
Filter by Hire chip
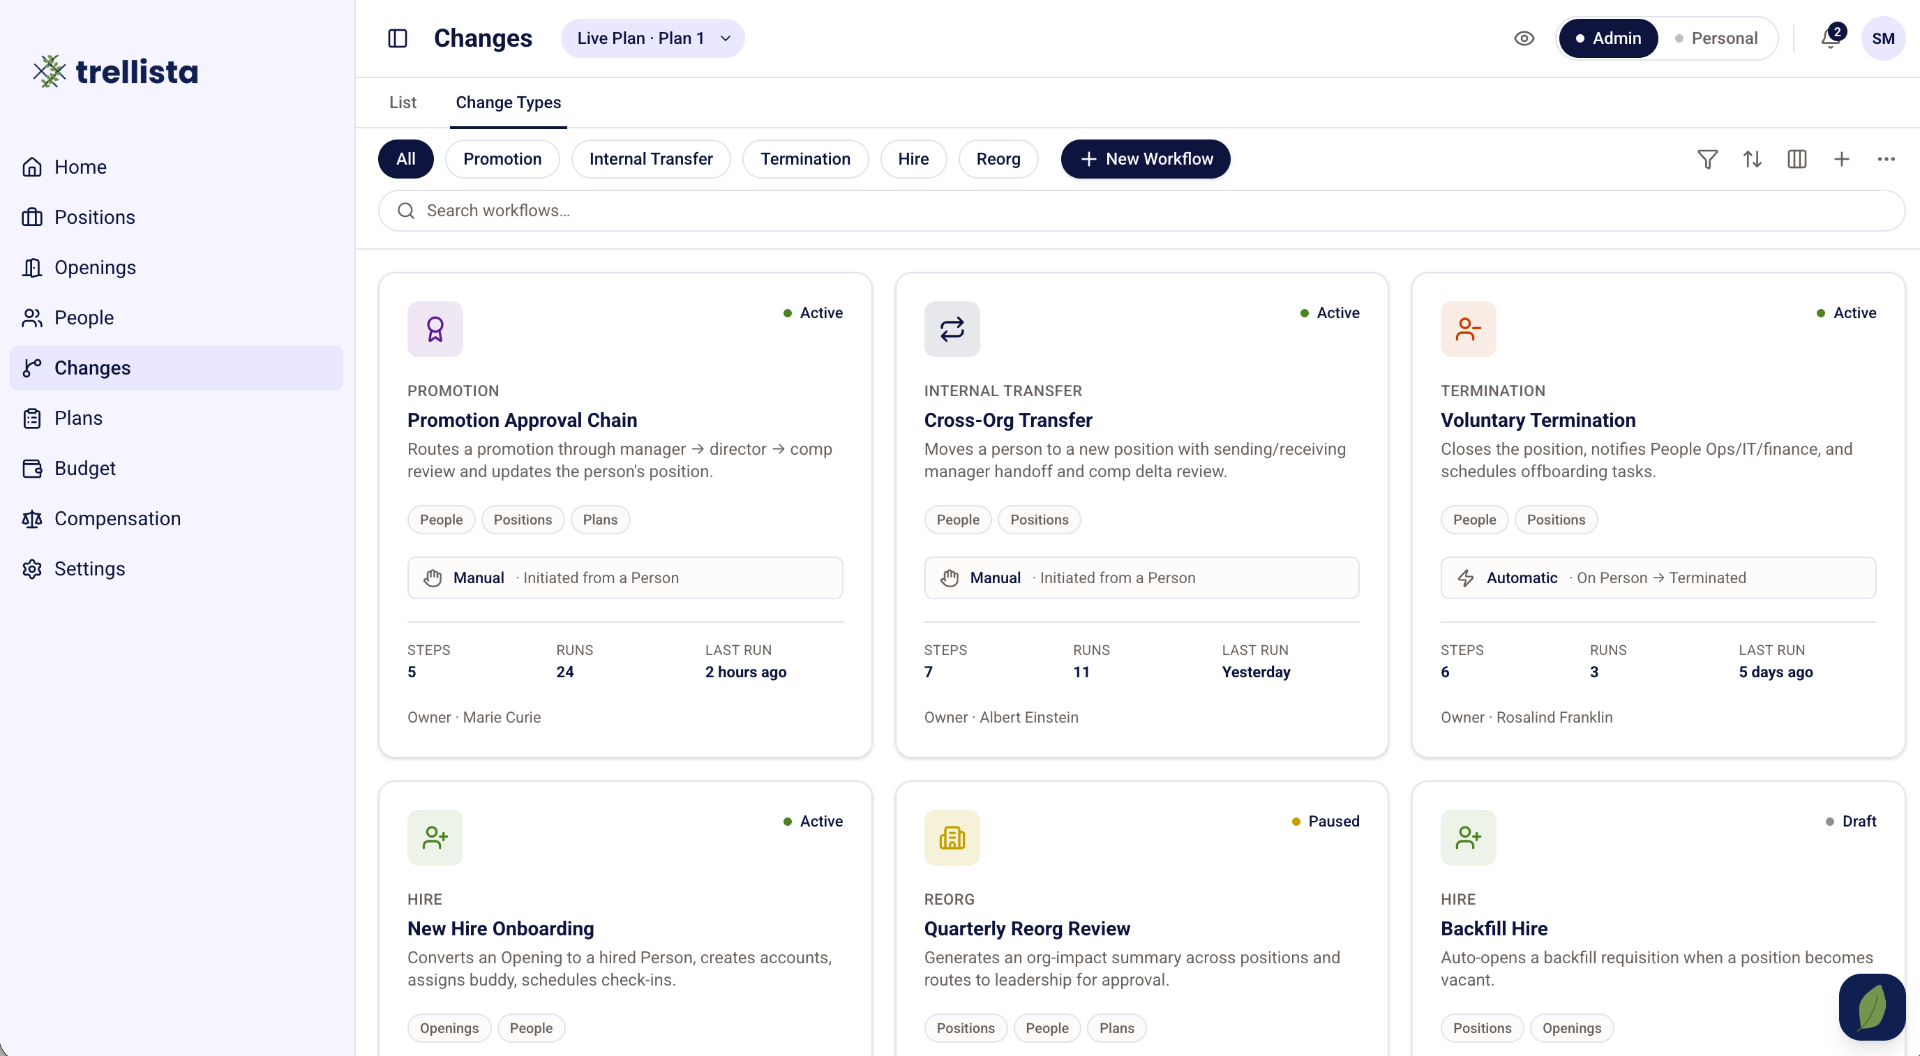point(913,159)
